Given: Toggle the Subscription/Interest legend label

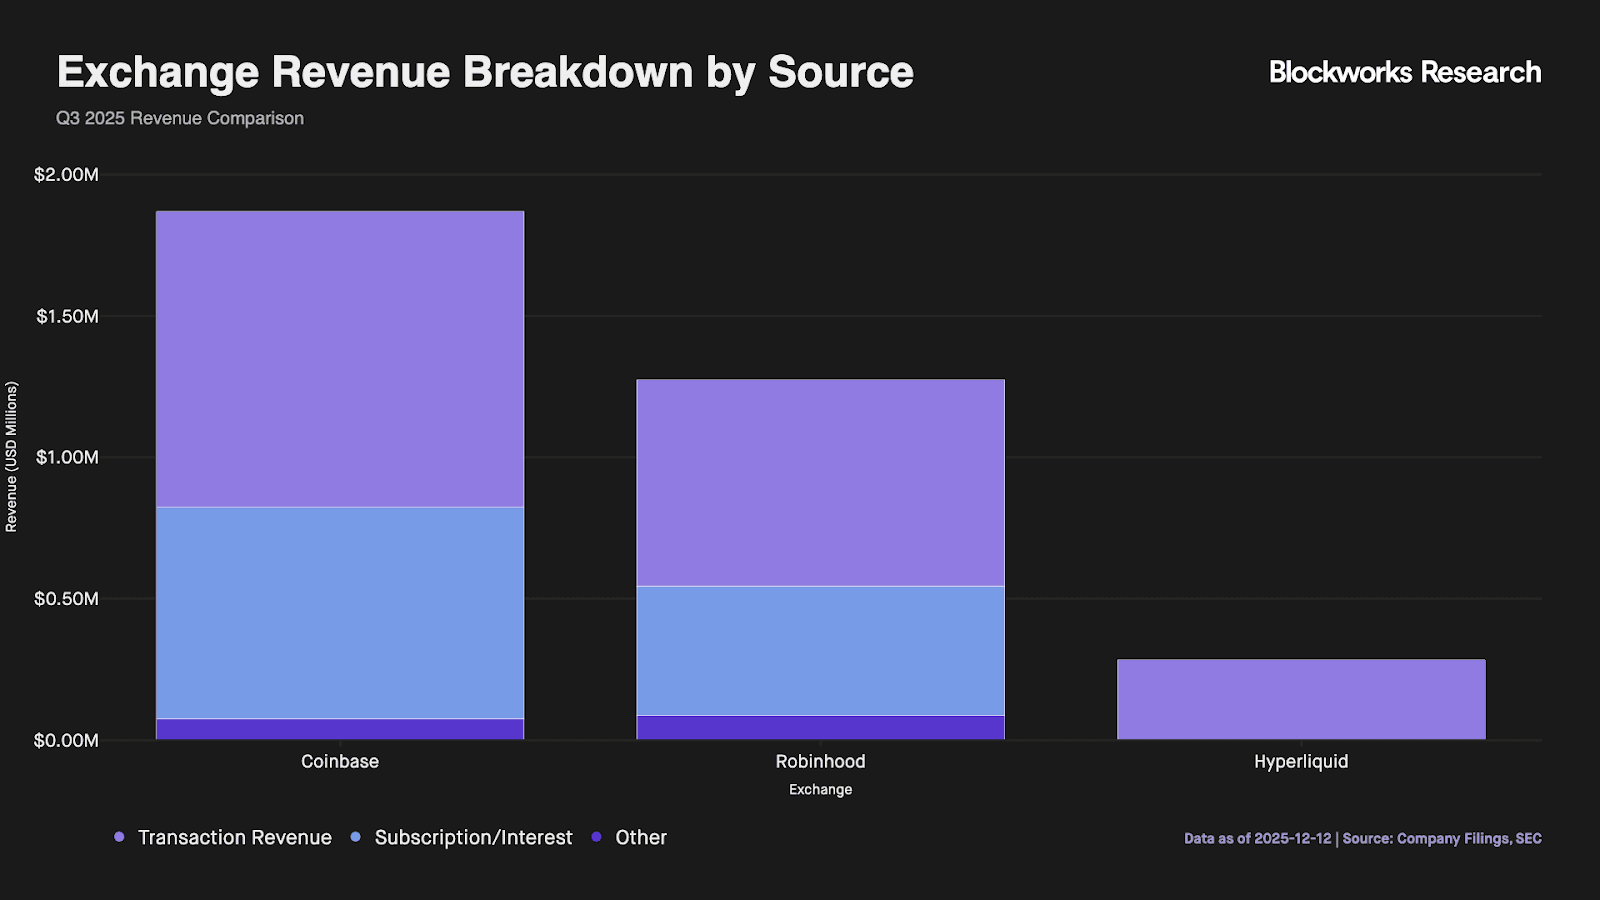Looking at the screenshot, I should coord(473,837).
